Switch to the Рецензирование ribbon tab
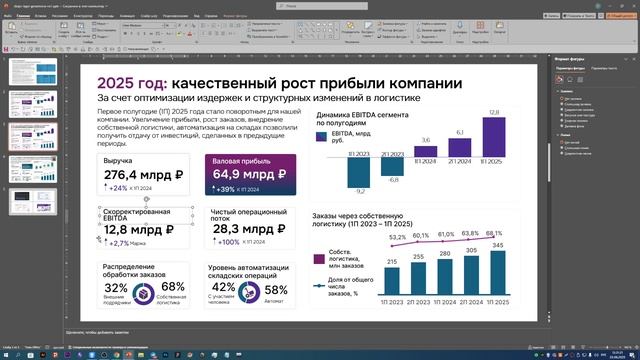640x360 pixels. pos(175,16)
